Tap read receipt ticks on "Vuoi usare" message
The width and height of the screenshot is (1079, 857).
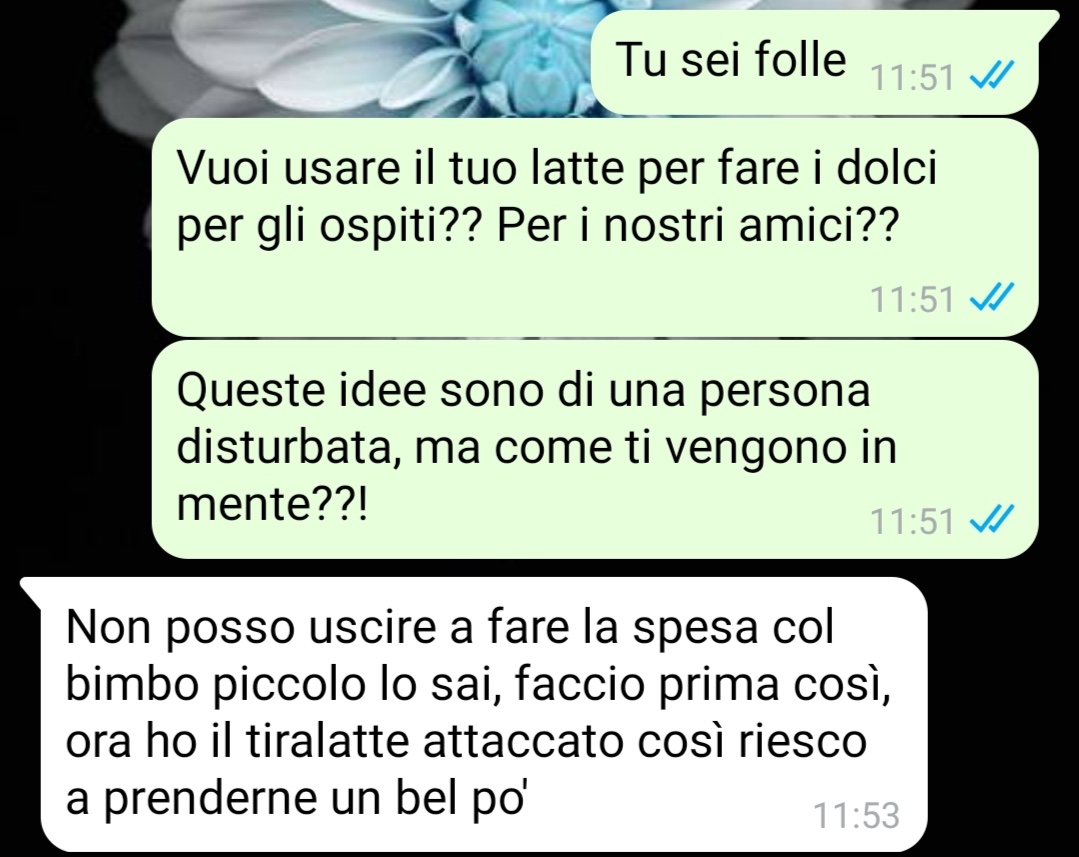click(991, 298)
